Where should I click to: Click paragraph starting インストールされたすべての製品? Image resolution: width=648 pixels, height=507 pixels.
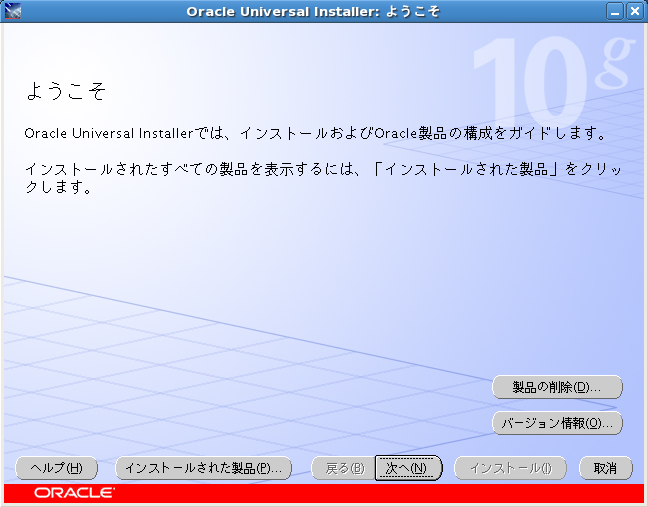[x=323, y=178]
